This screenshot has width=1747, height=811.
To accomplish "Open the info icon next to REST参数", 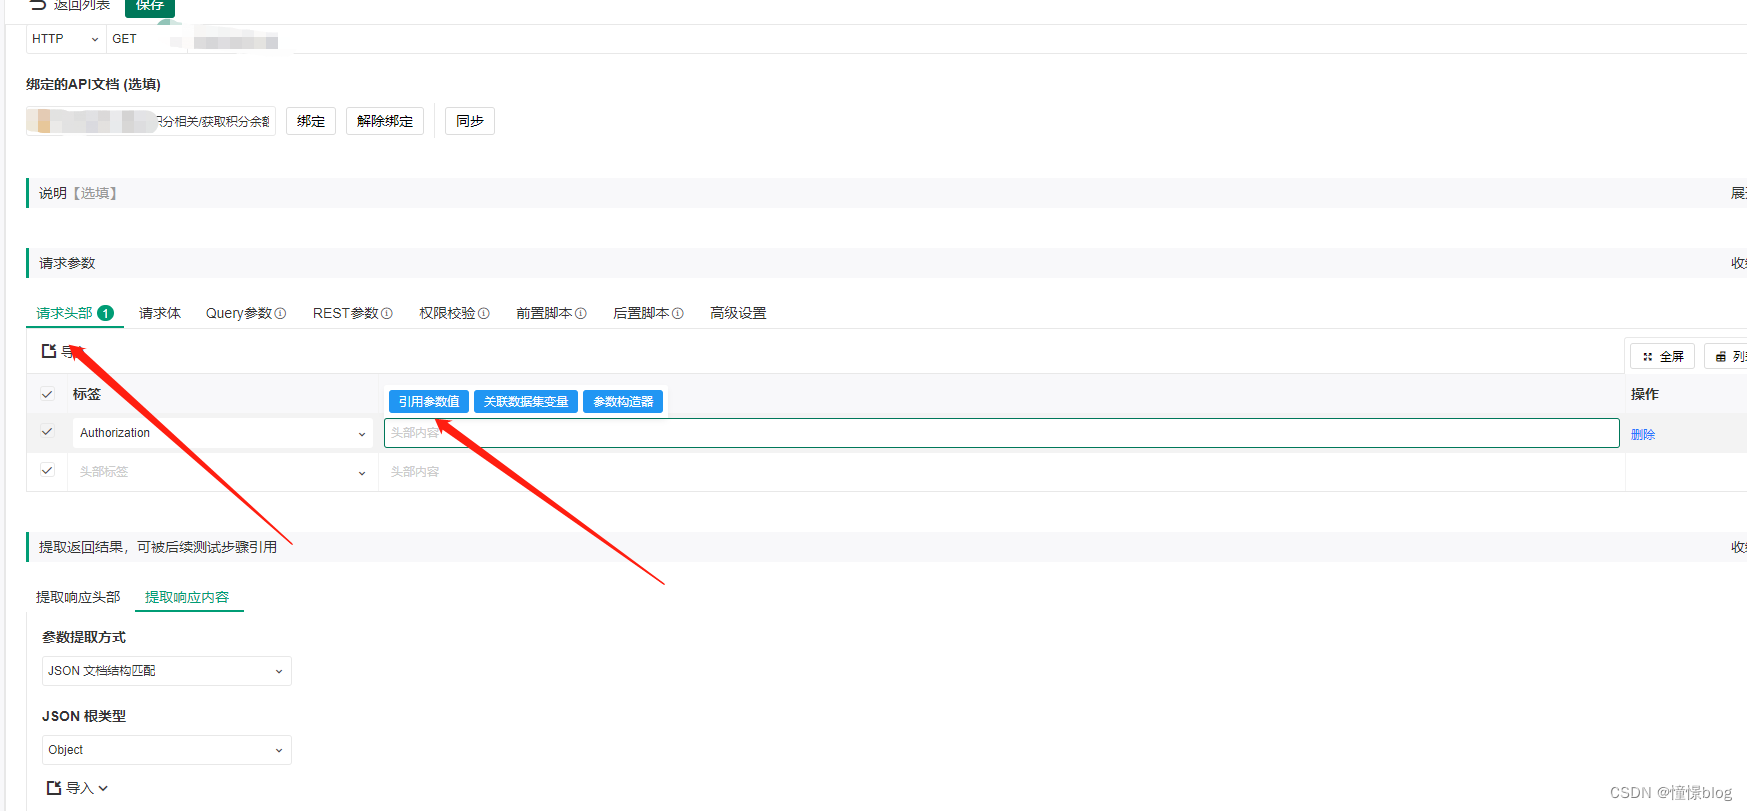I will (x=387, y=313).
